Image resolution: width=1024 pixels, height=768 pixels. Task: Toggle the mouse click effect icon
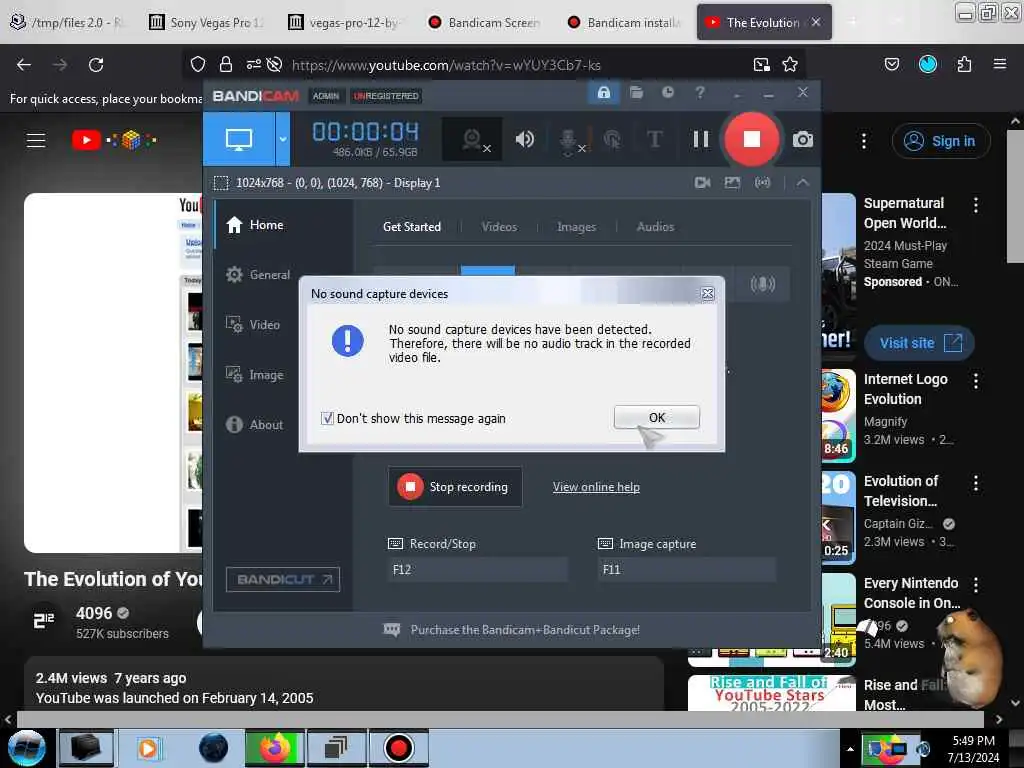click(612, 139)
